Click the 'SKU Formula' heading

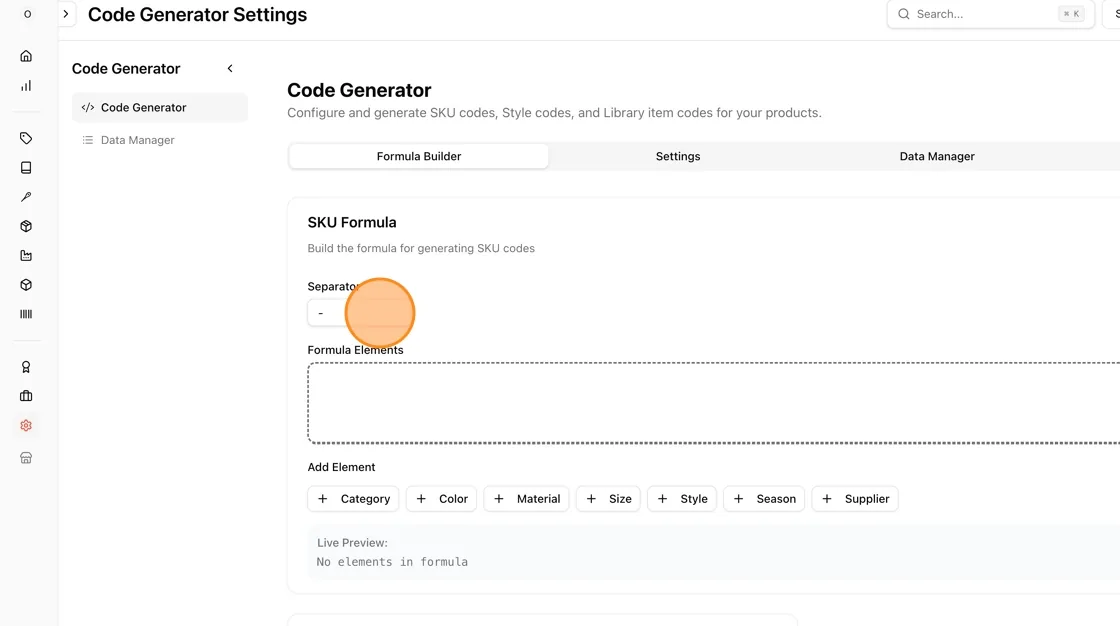(352, 222)
